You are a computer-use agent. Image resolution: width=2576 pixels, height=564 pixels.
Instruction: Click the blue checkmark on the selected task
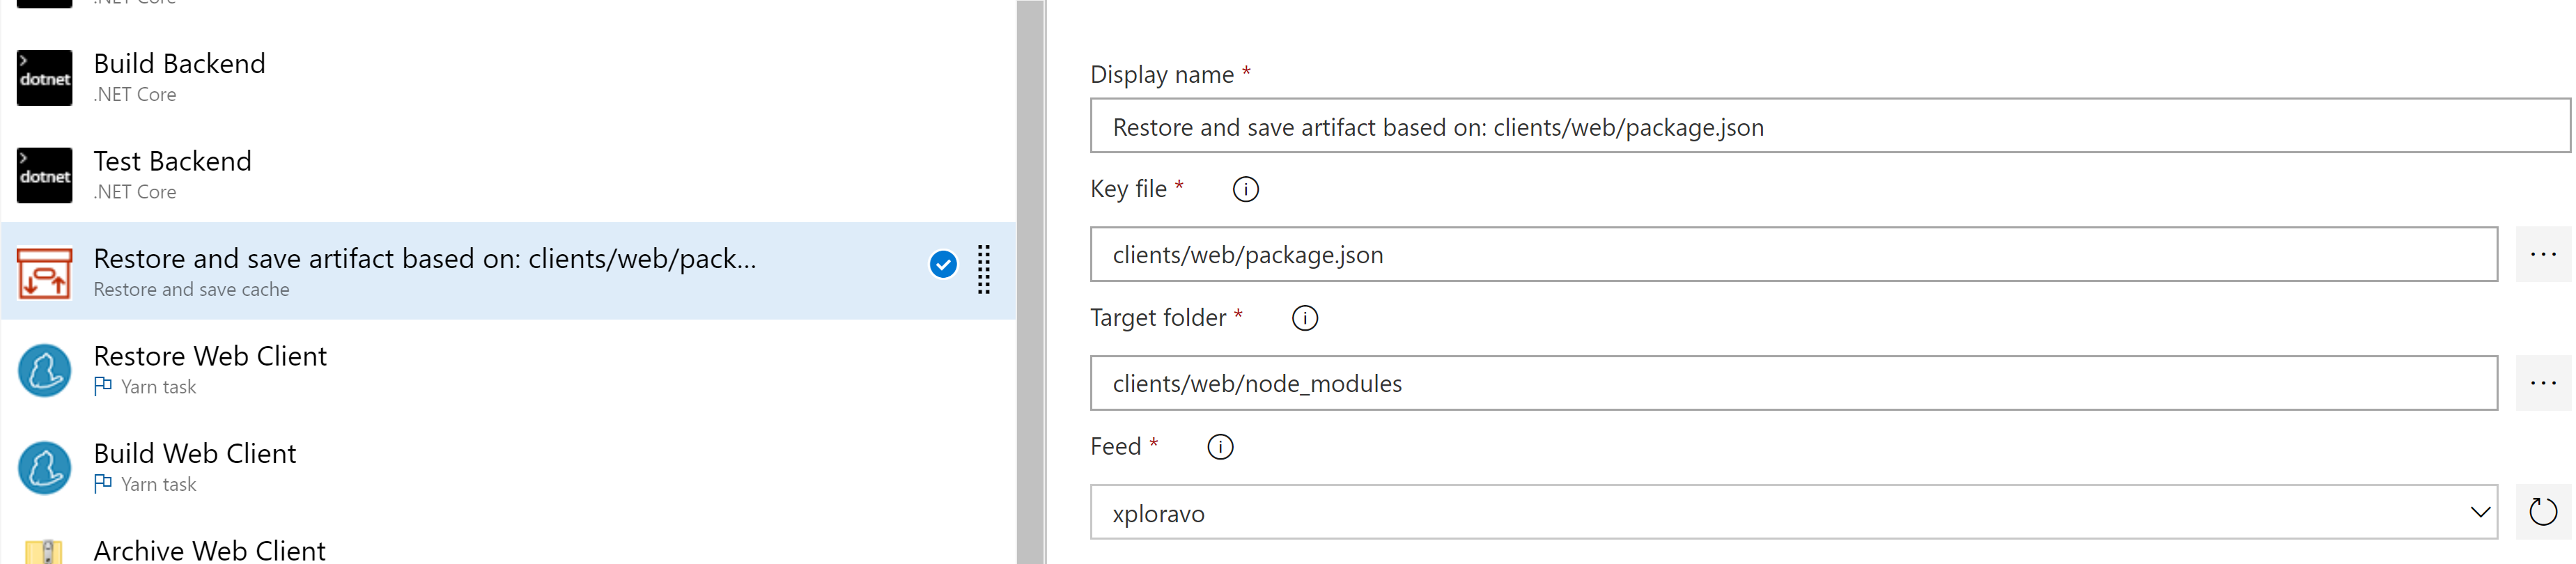pos(943,264)
